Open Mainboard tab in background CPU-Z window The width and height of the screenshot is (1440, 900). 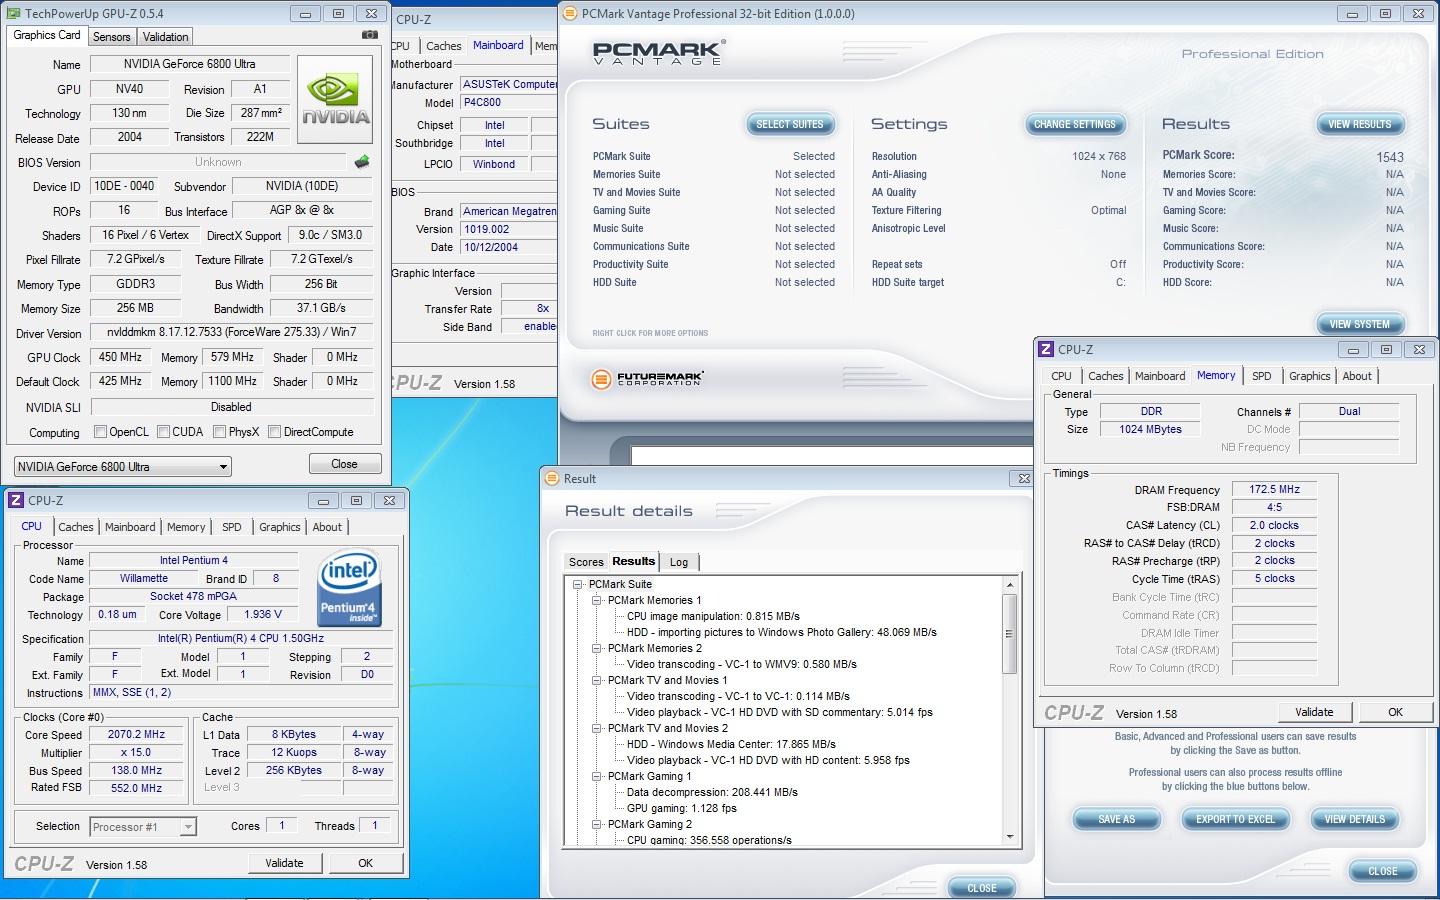pos(498,45)
